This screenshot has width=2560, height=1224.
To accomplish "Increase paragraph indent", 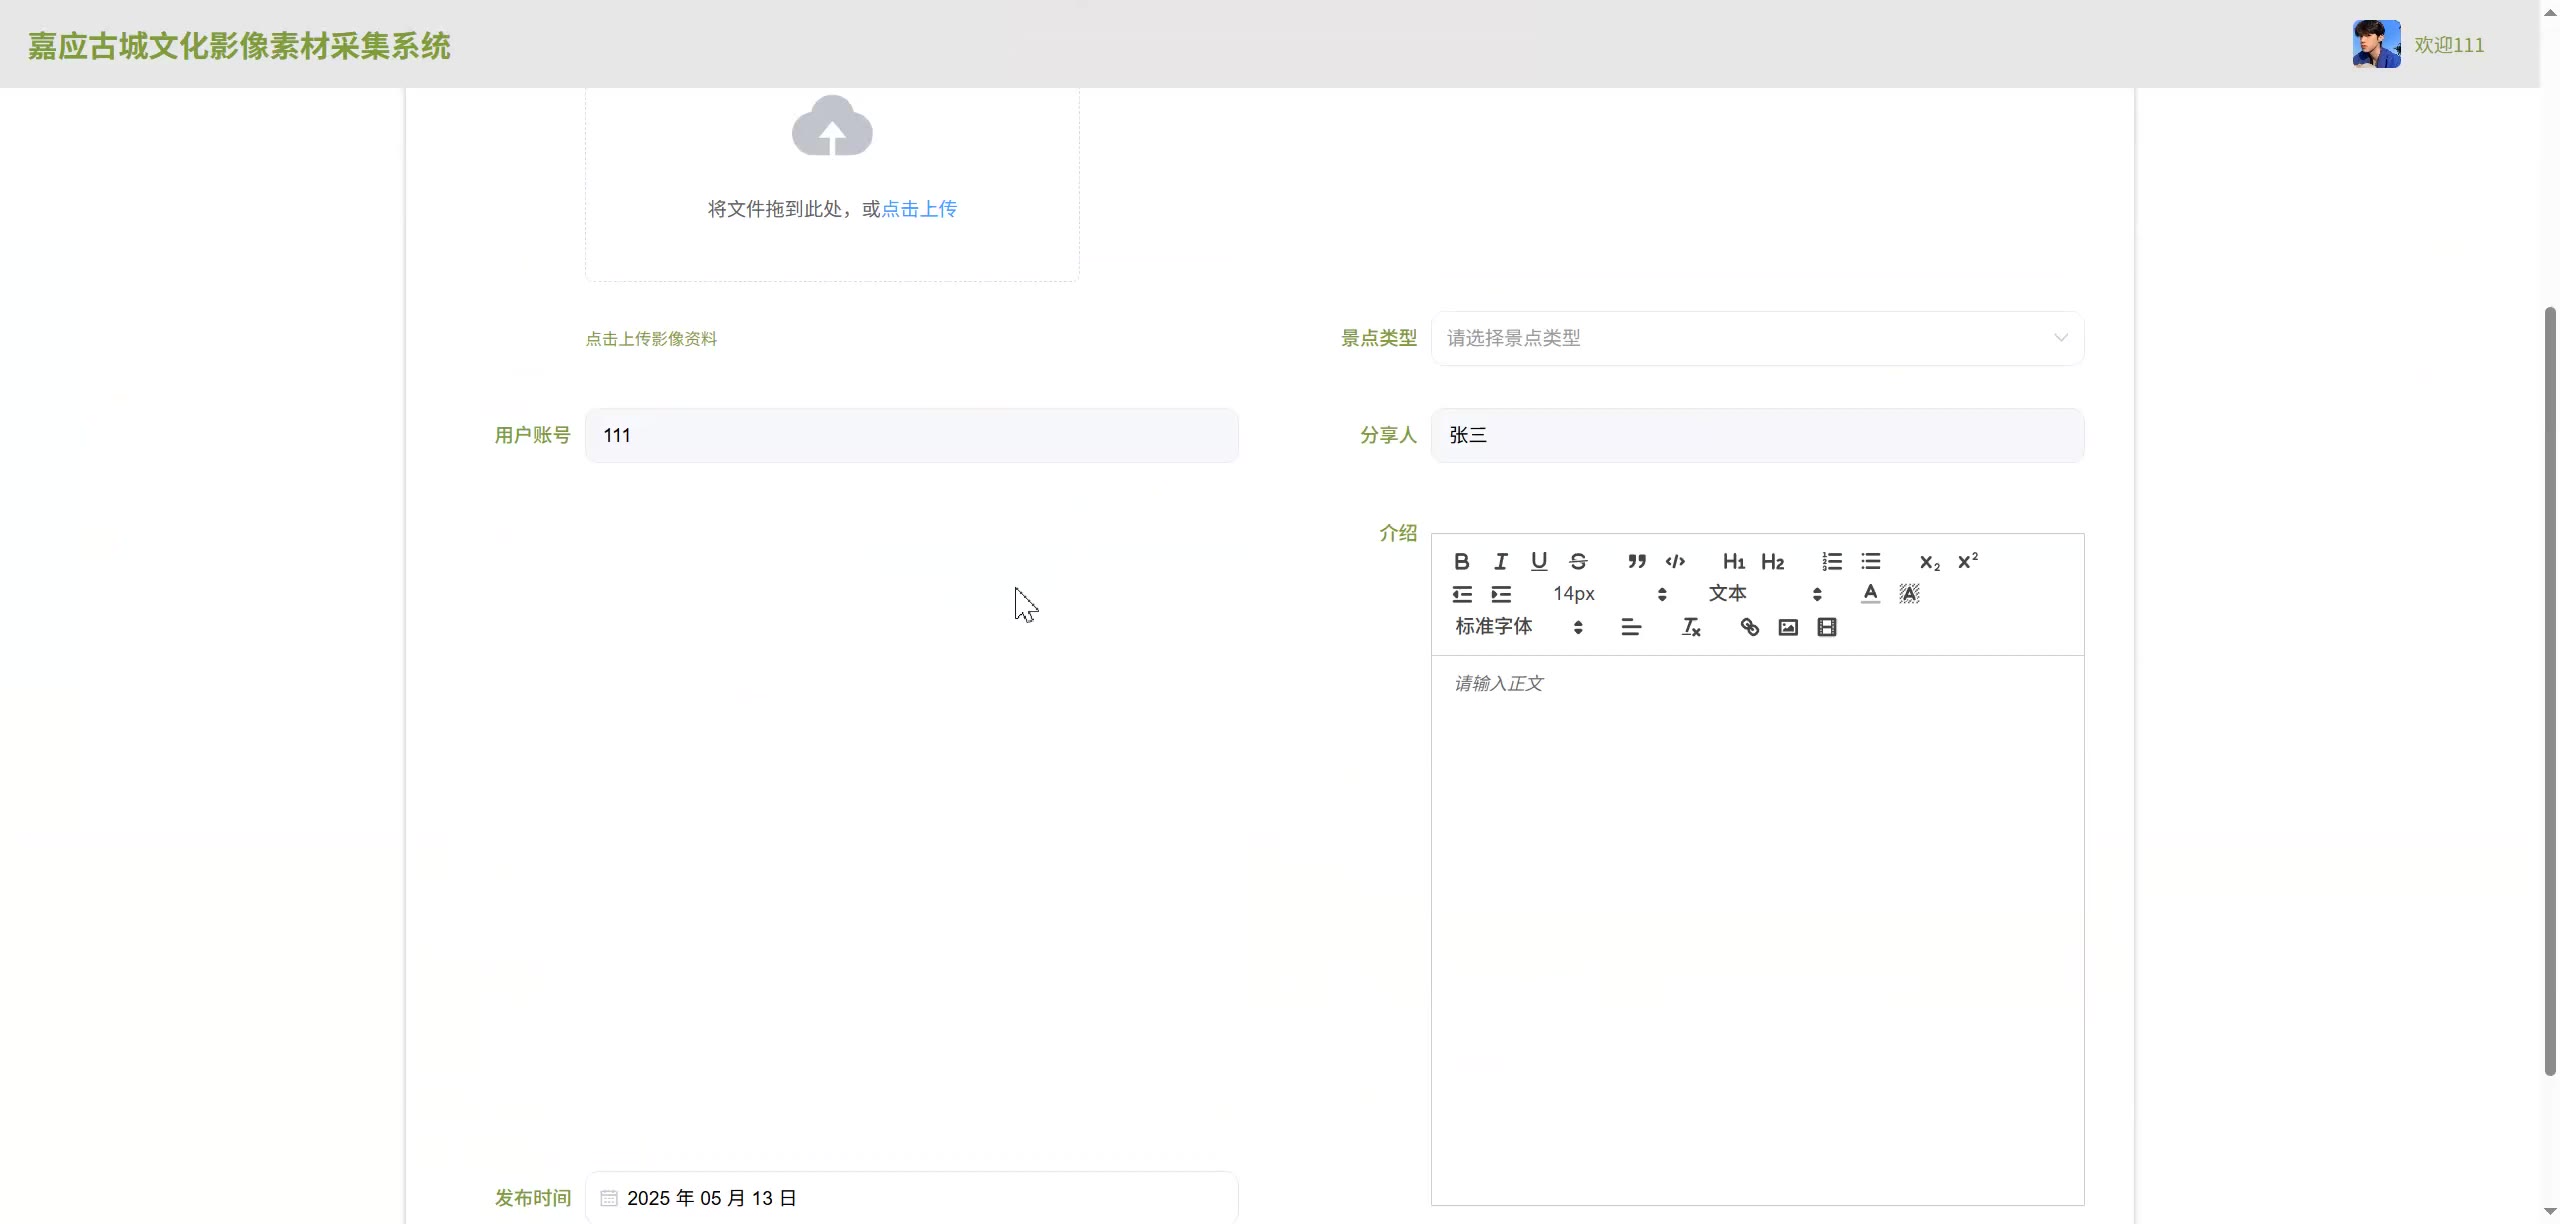I will point(1500,594).
